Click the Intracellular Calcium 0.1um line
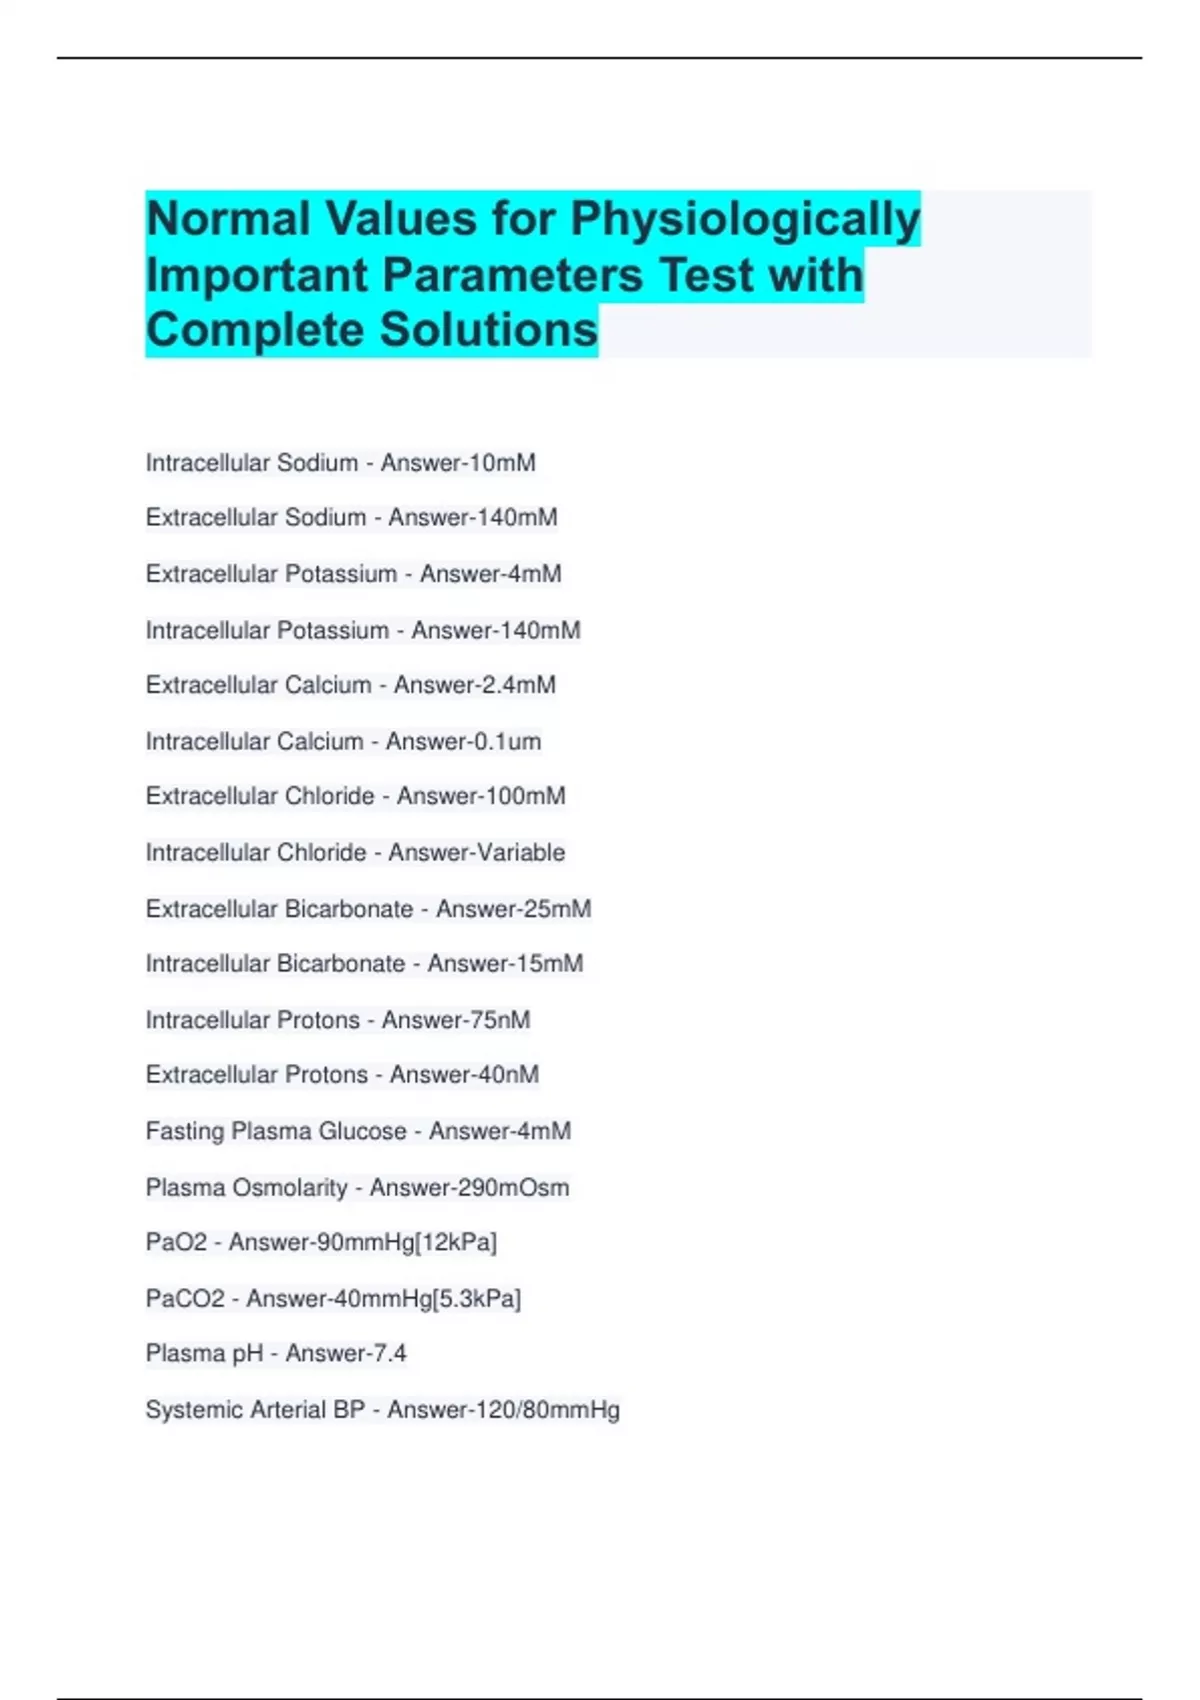This screenshot has width=1200, height=1700. [x=343, y=741]
